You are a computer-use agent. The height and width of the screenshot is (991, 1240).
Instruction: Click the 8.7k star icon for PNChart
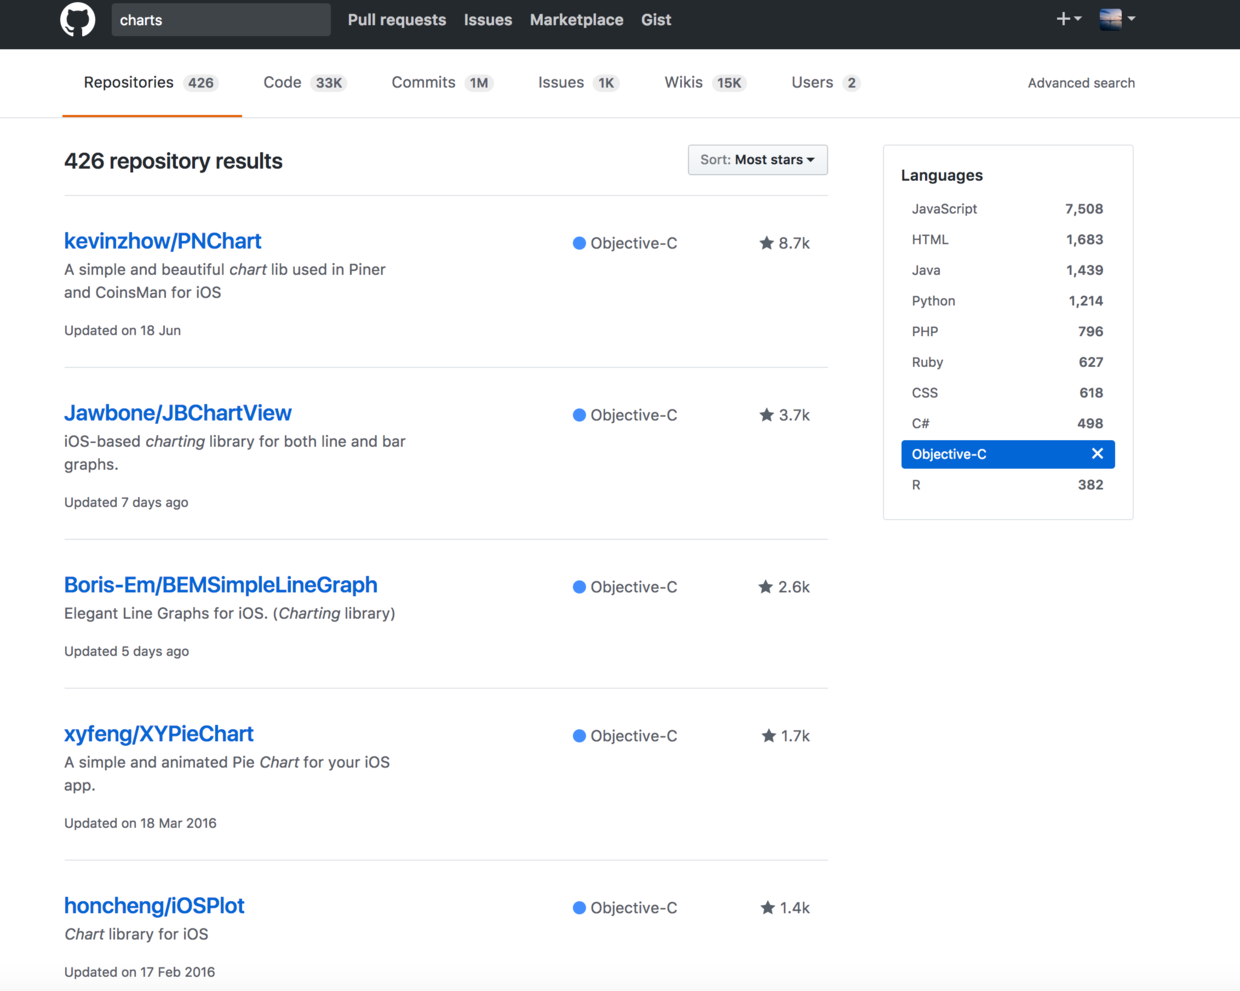point(767,243)
